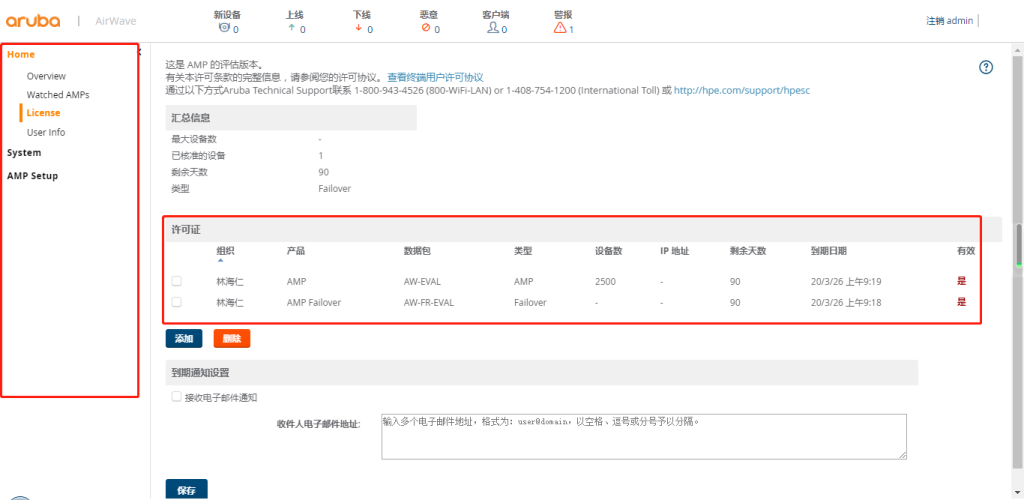This screenshot has width=1024, height=500.
Task: View the up devices (上线) arrow icon
Action: point(291,28)
